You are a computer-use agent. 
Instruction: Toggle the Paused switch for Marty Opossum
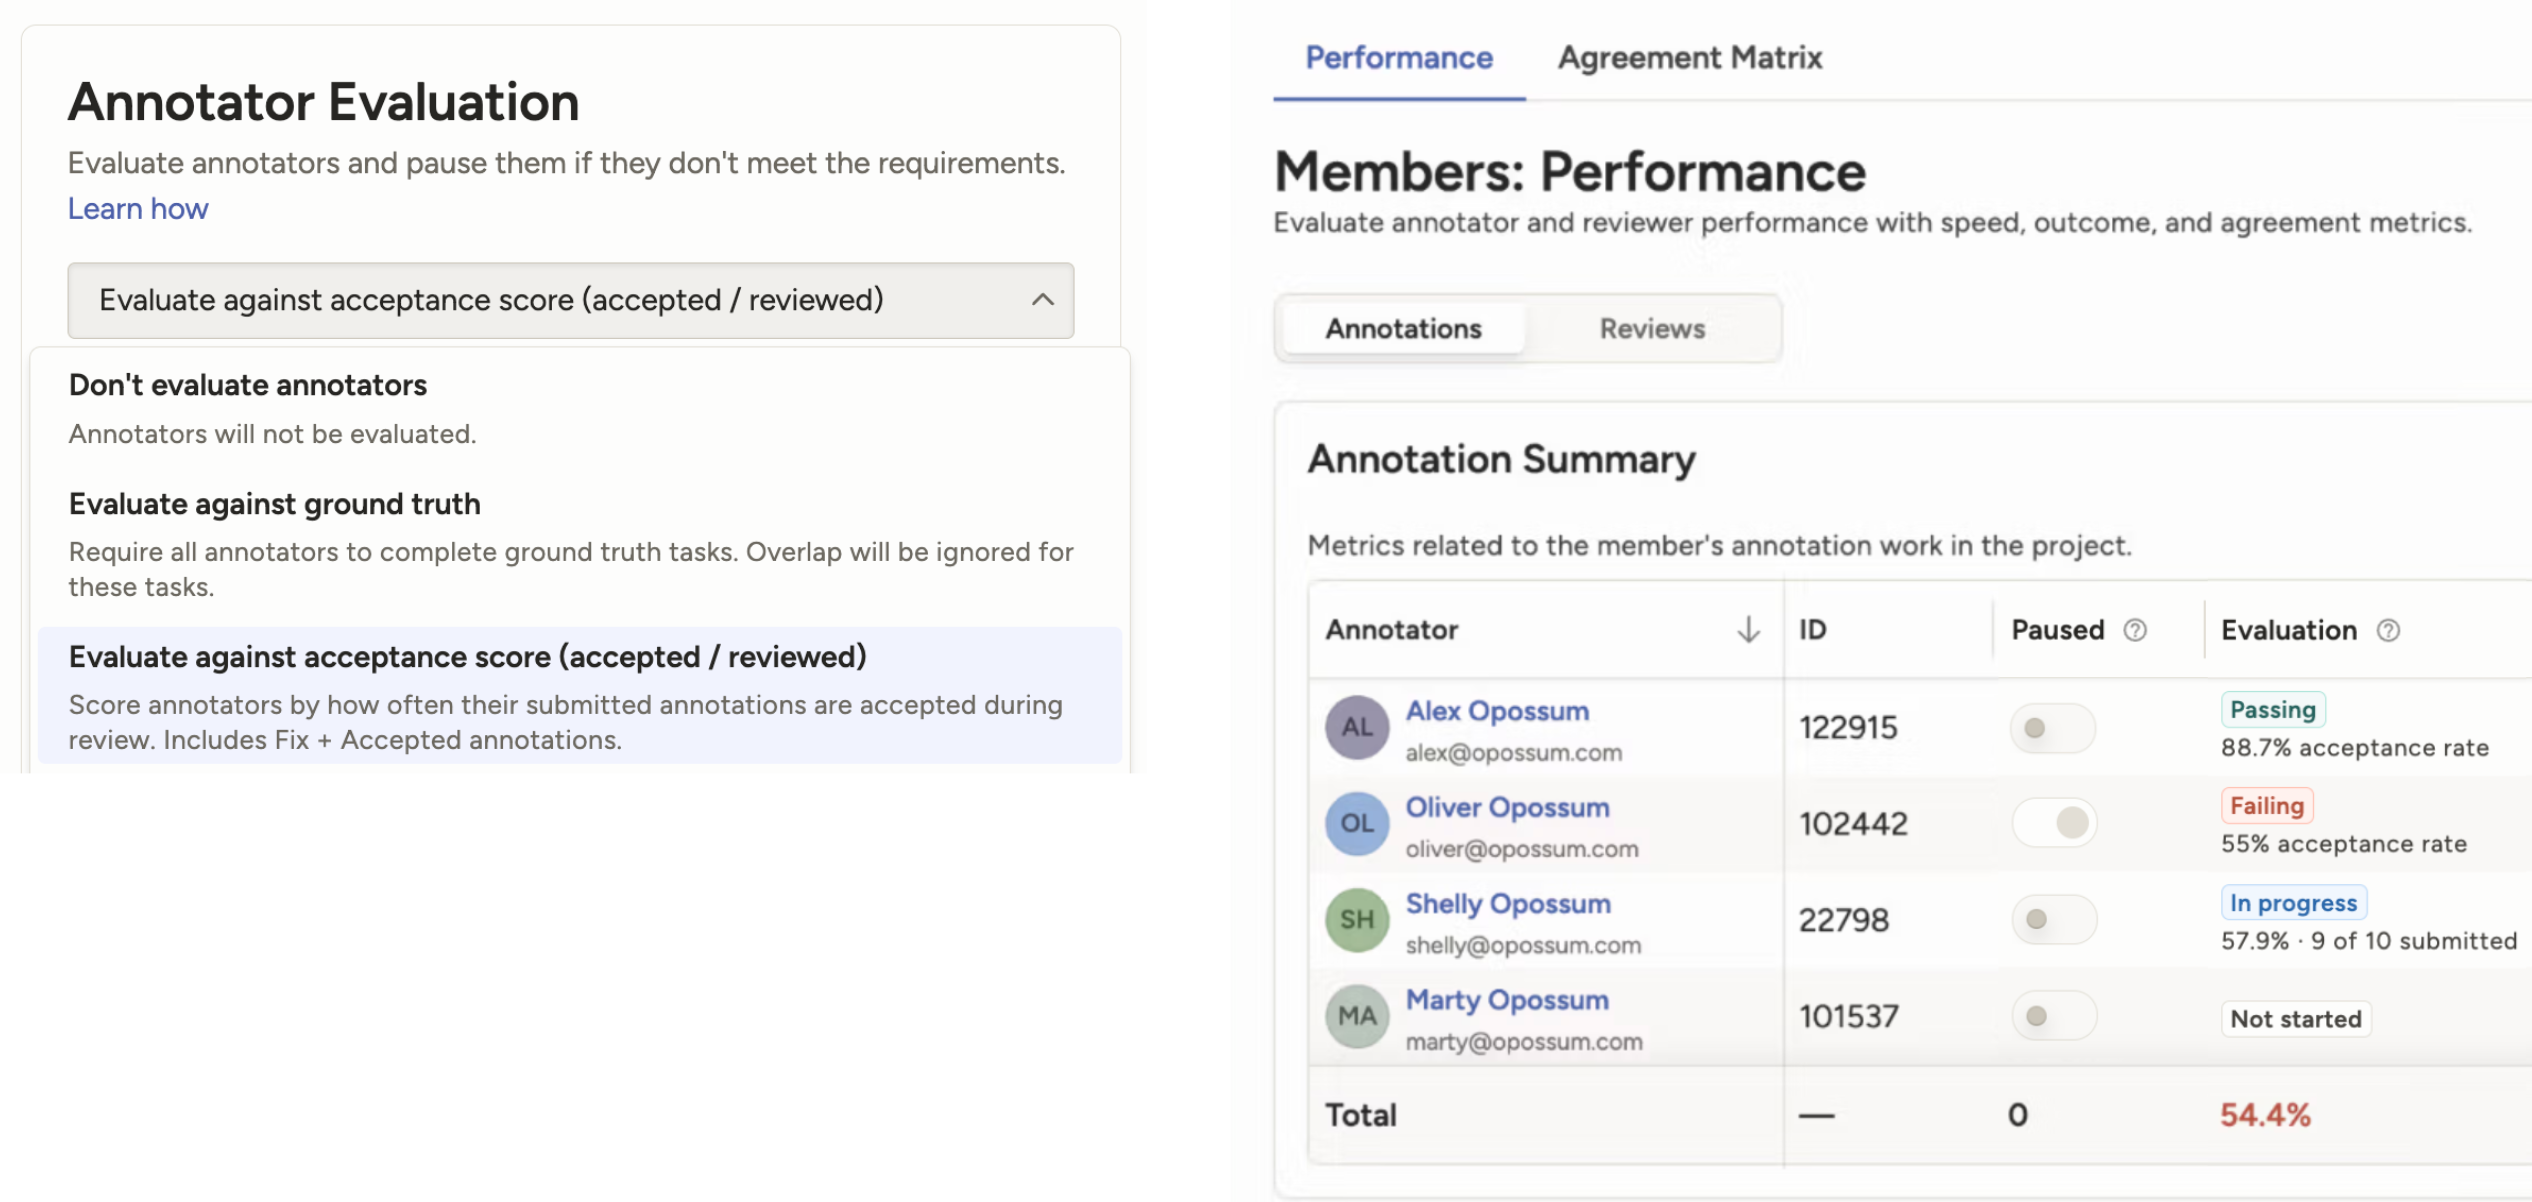pyautogui.click(x=2054, y=1016)
